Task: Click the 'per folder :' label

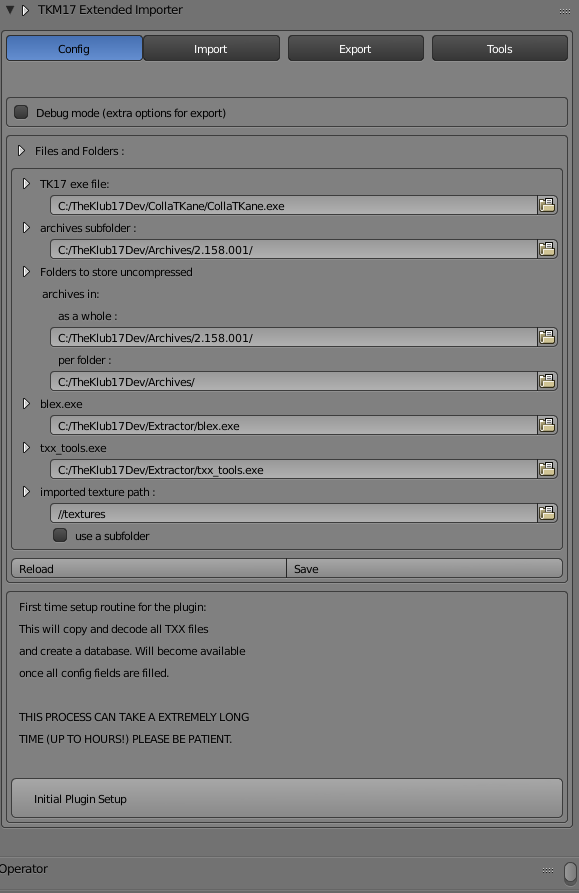Action: click(84, 360)
